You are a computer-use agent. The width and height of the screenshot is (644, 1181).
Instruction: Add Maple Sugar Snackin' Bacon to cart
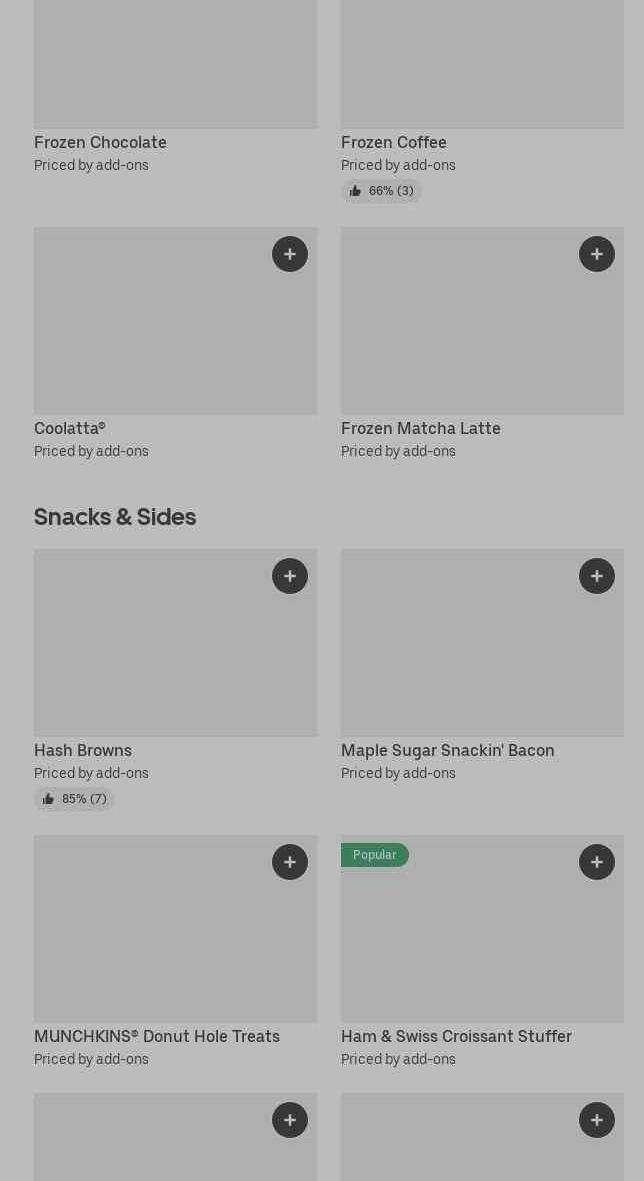pyautogui.click(x=597, y=576)
